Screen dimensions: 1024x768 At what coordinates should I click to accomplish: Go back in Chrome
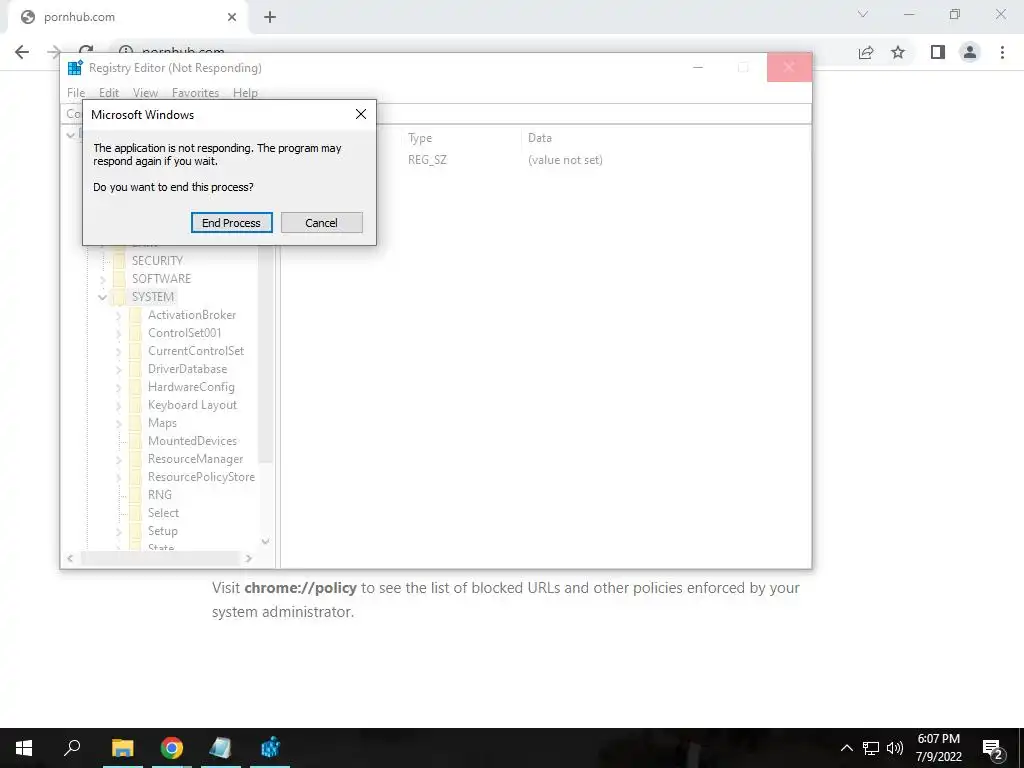pos(22,52)
